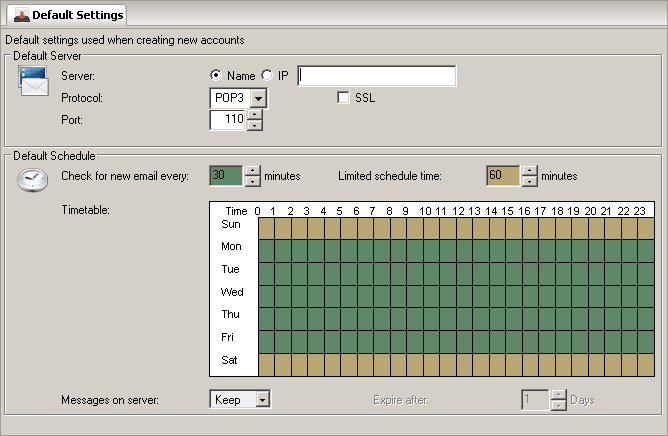Screen dimensions: 668x436
Task: Click the tan limited schedule field
Action: (503, 175)
